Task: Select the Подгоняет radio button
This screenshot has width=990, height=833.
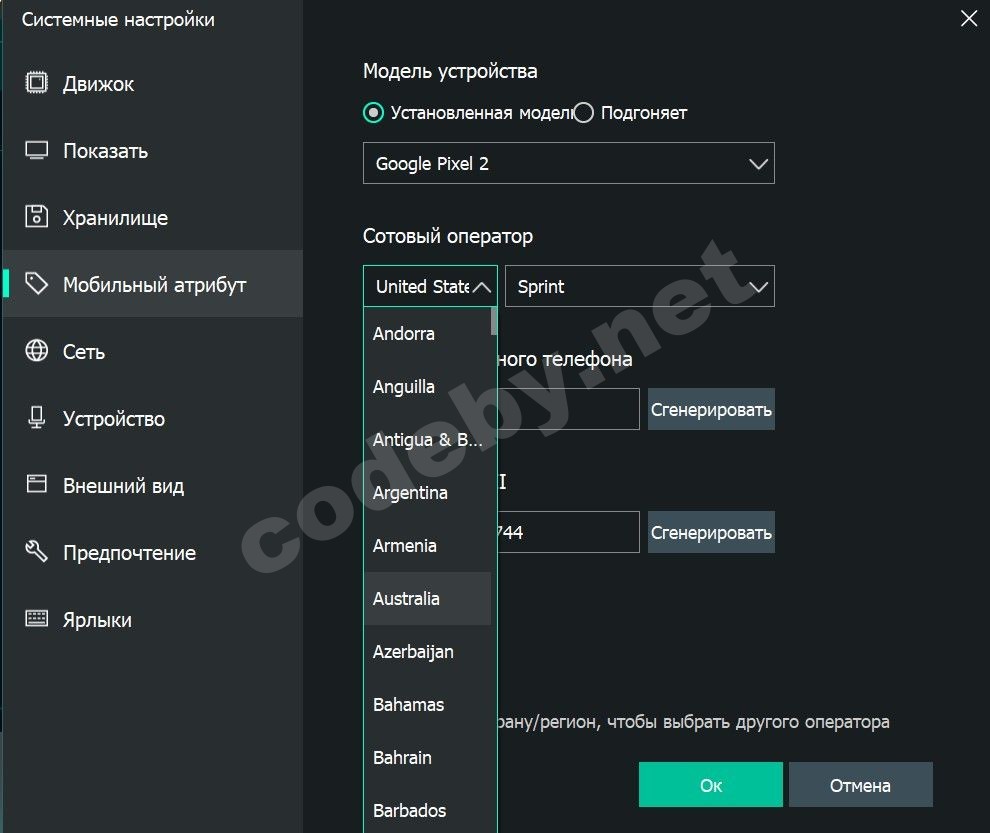Action: [x=584, y=113]
